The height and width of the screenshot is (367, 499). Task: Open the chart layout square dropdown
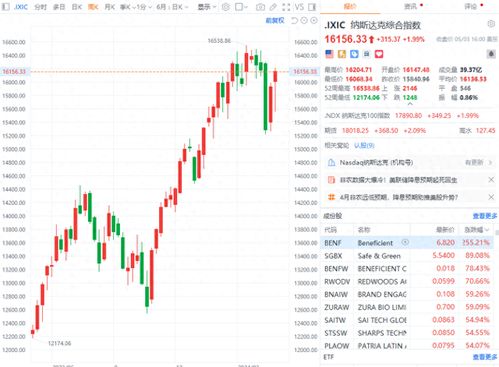[241, 7]
